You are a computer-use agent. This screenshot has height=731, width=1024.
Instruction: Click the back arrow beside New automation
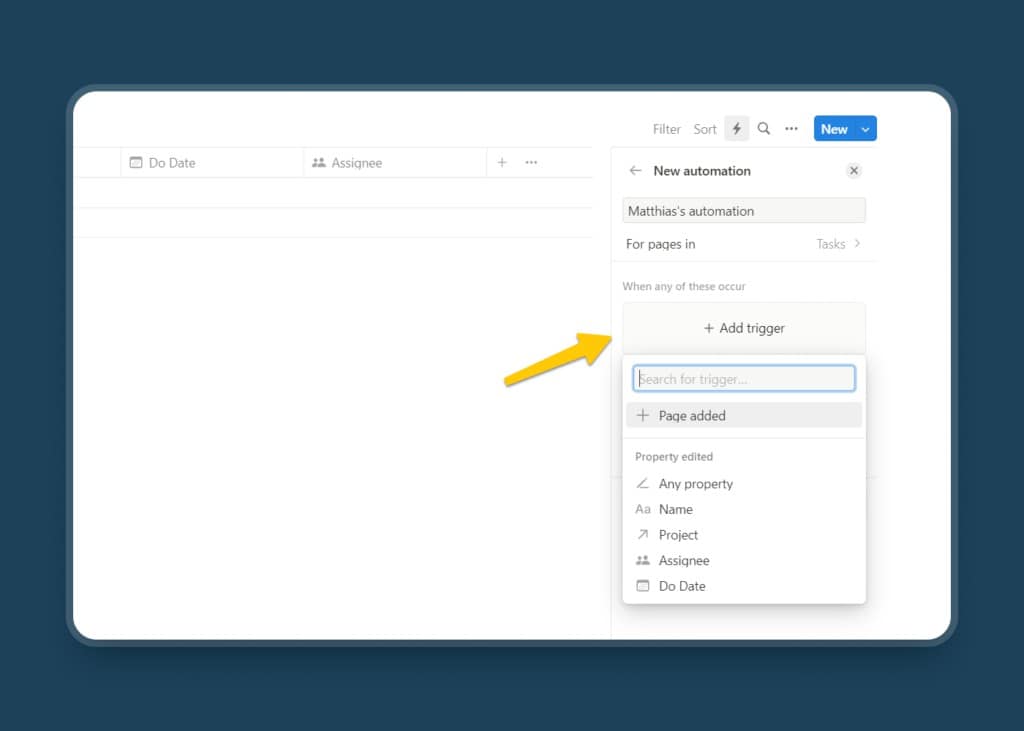(635, 171)
